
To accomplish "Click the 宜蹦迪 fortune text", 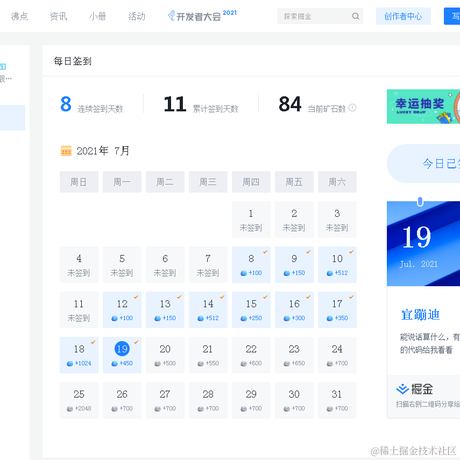I will [420, 315].
